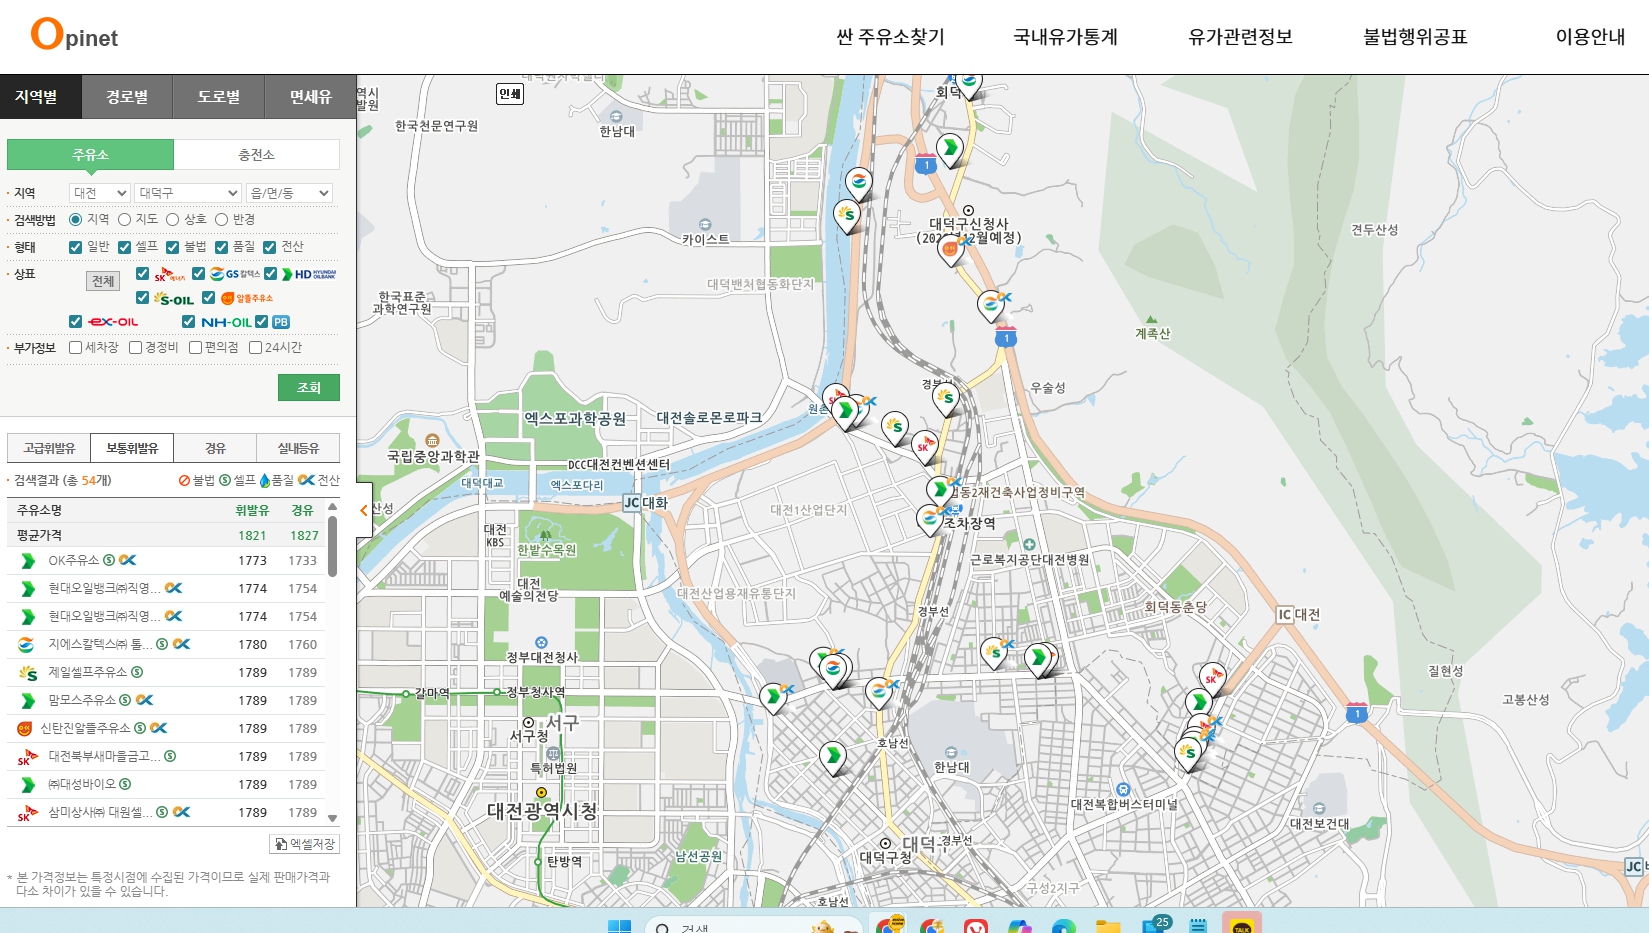The image size is (1649, 933).
Task: Click the HD Oilbank logo in 맘모스주유소 row
Action: point(28,701)
